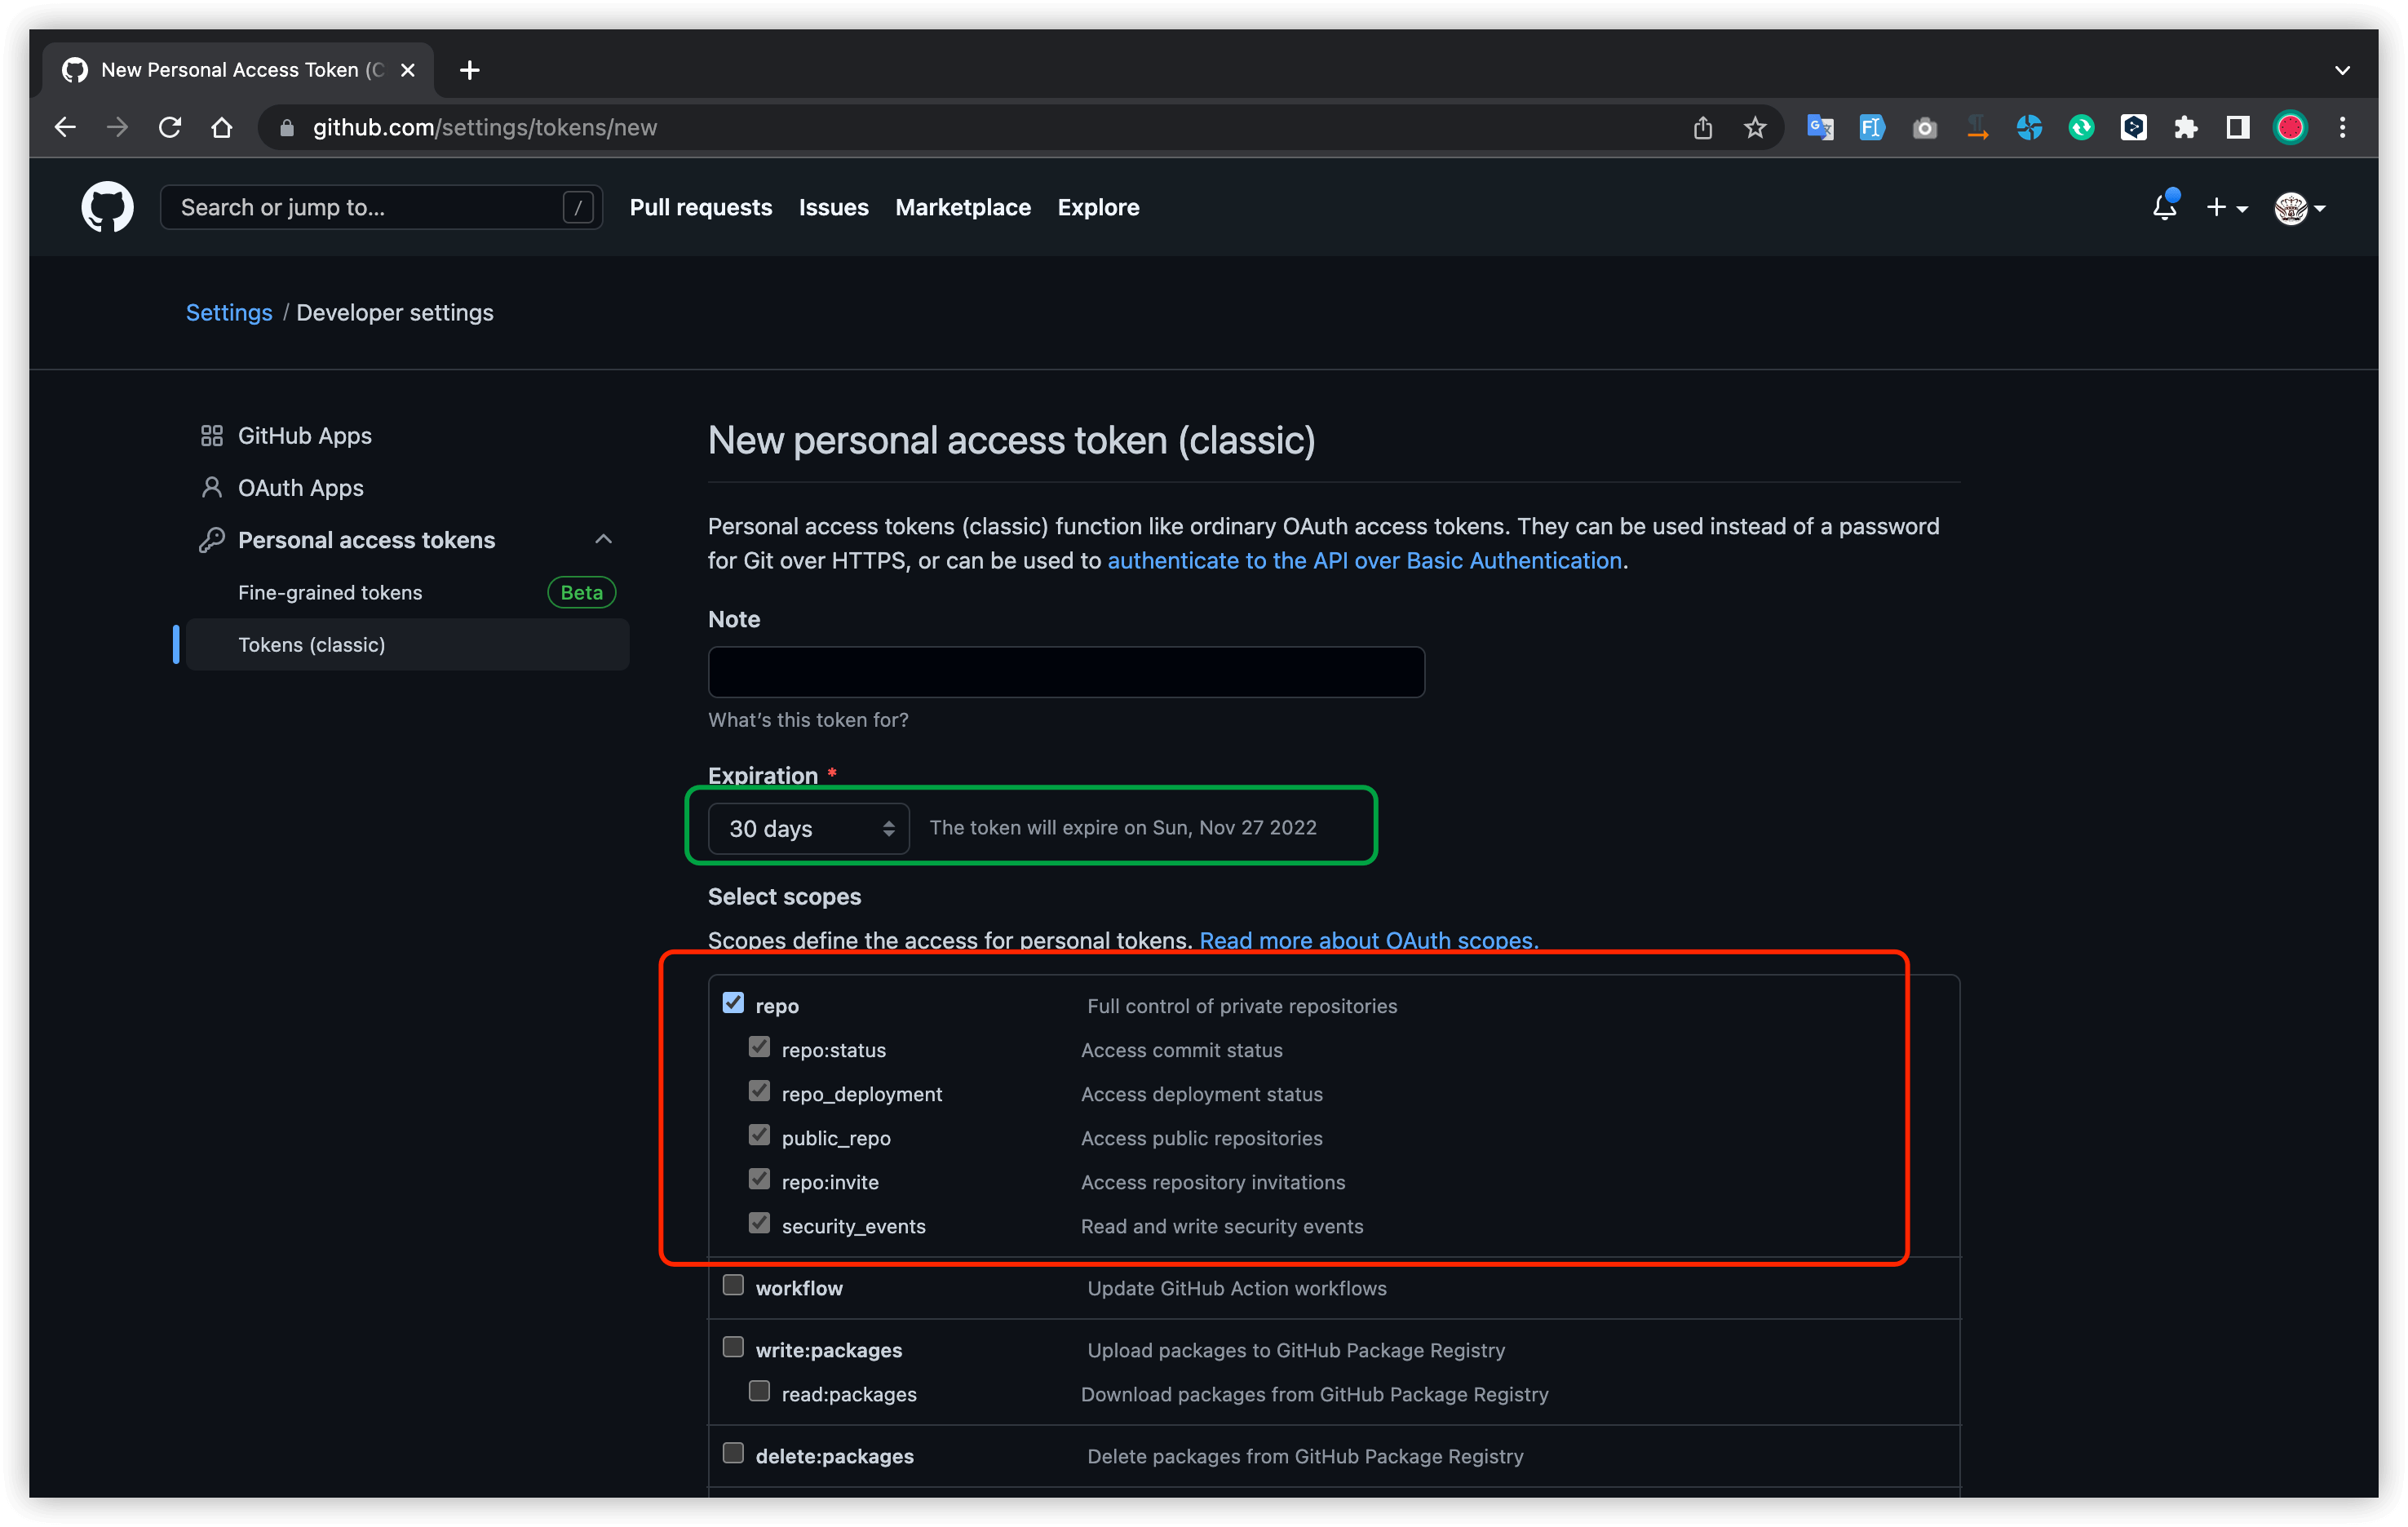Click the GitHub Apps sidebar icon

pyautogui.click(x=211, y=436)
